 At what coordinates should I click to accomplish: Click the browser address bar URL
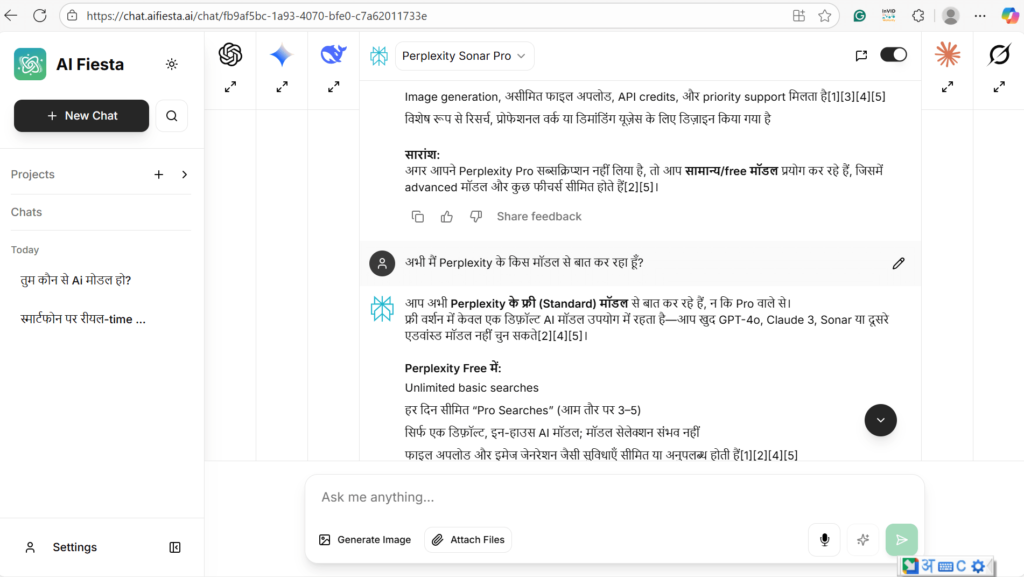click(257, 16)
